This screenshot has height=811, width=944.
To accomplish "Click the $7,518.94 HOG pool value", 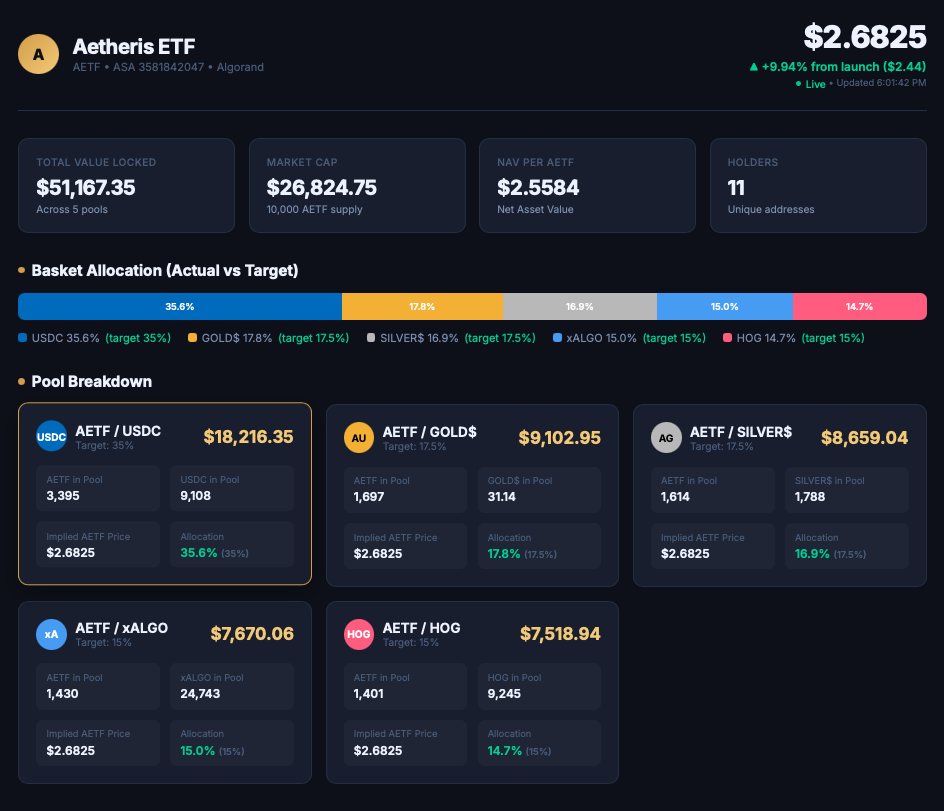I will coord(560,633).
